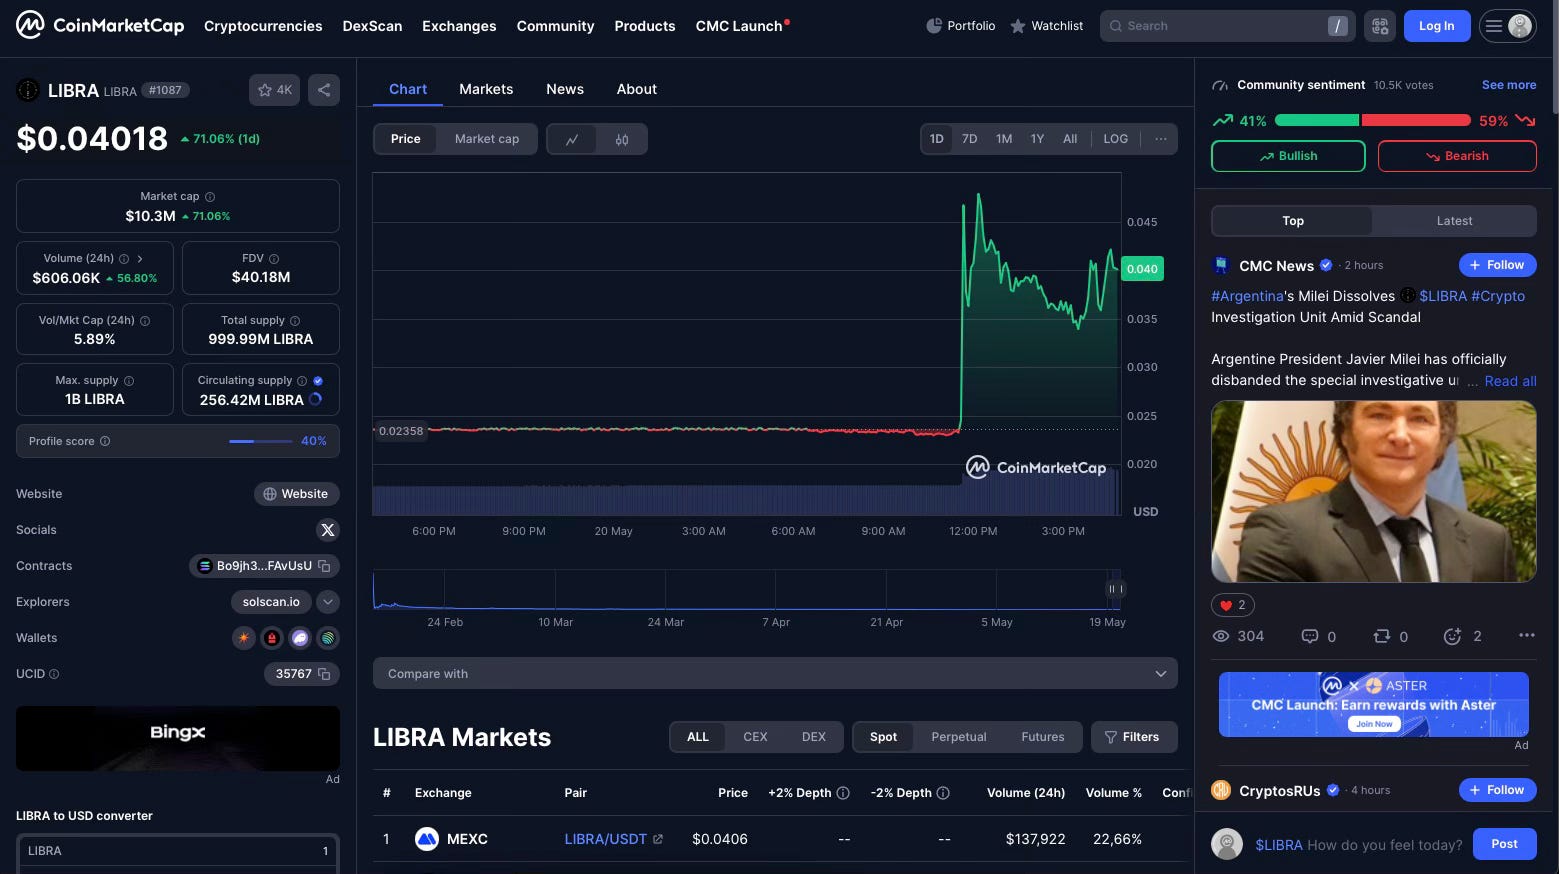The width and height of the screenshot is (1559, 874).
Task: Click the Search input field
Action: [1227, 26]
